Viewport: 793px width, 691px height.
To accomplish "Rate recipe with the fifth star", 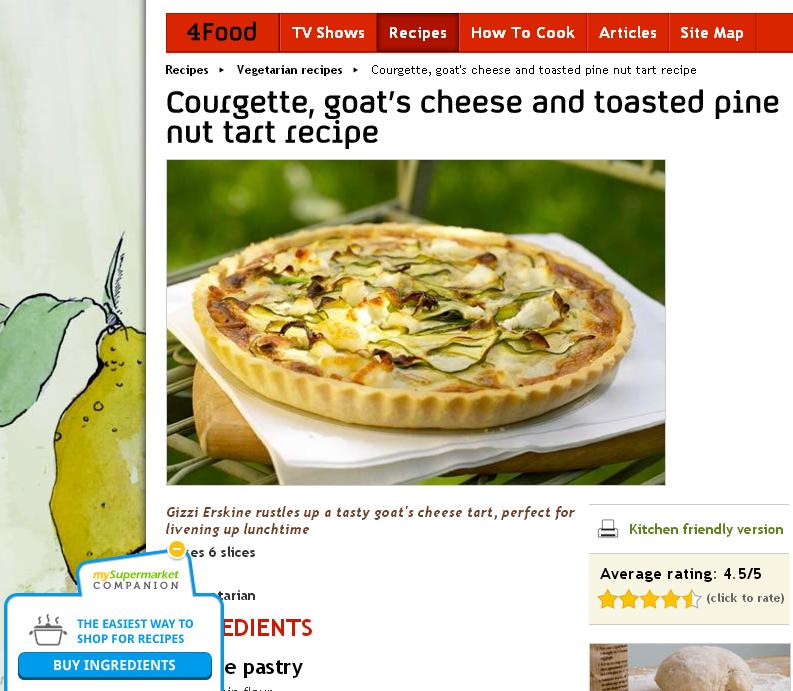I will pyautogui.click(x=691, y=599).
